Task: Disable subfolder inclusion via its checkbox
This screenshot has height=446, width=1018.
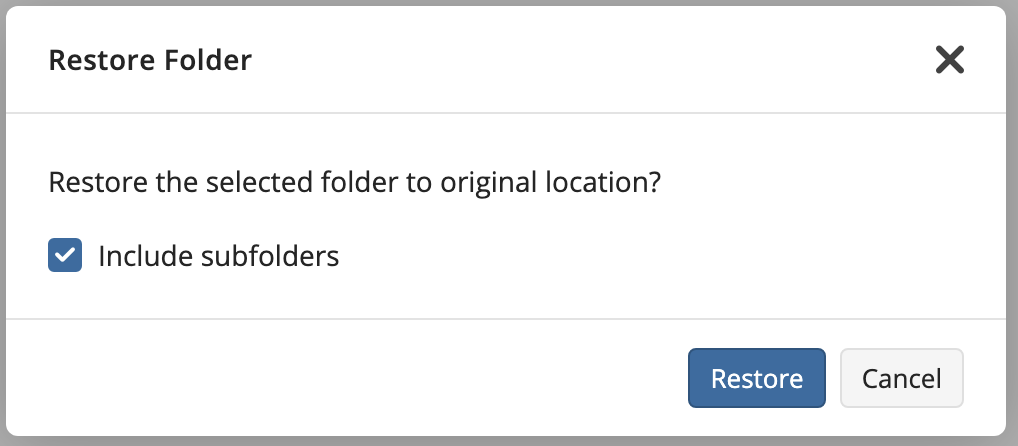Action: coord(65,256)
